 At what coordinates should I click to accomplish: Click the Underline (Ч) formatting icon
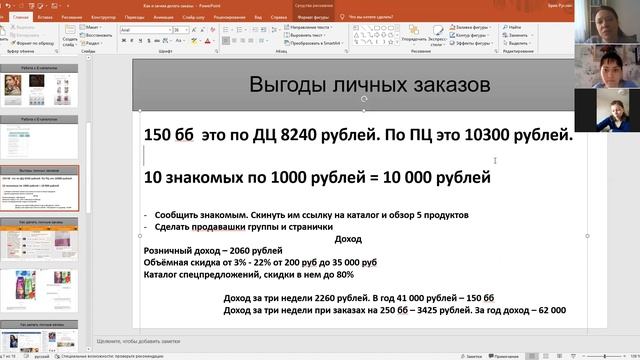point(140,40)
